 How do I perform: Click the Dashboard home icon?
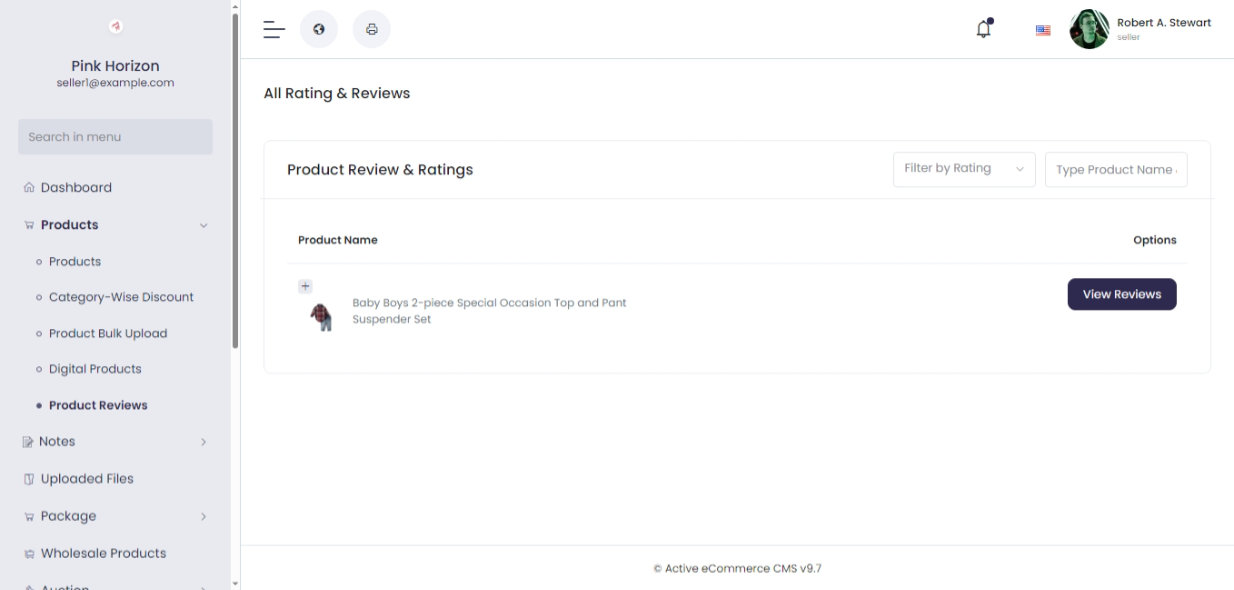pos(29,188)
